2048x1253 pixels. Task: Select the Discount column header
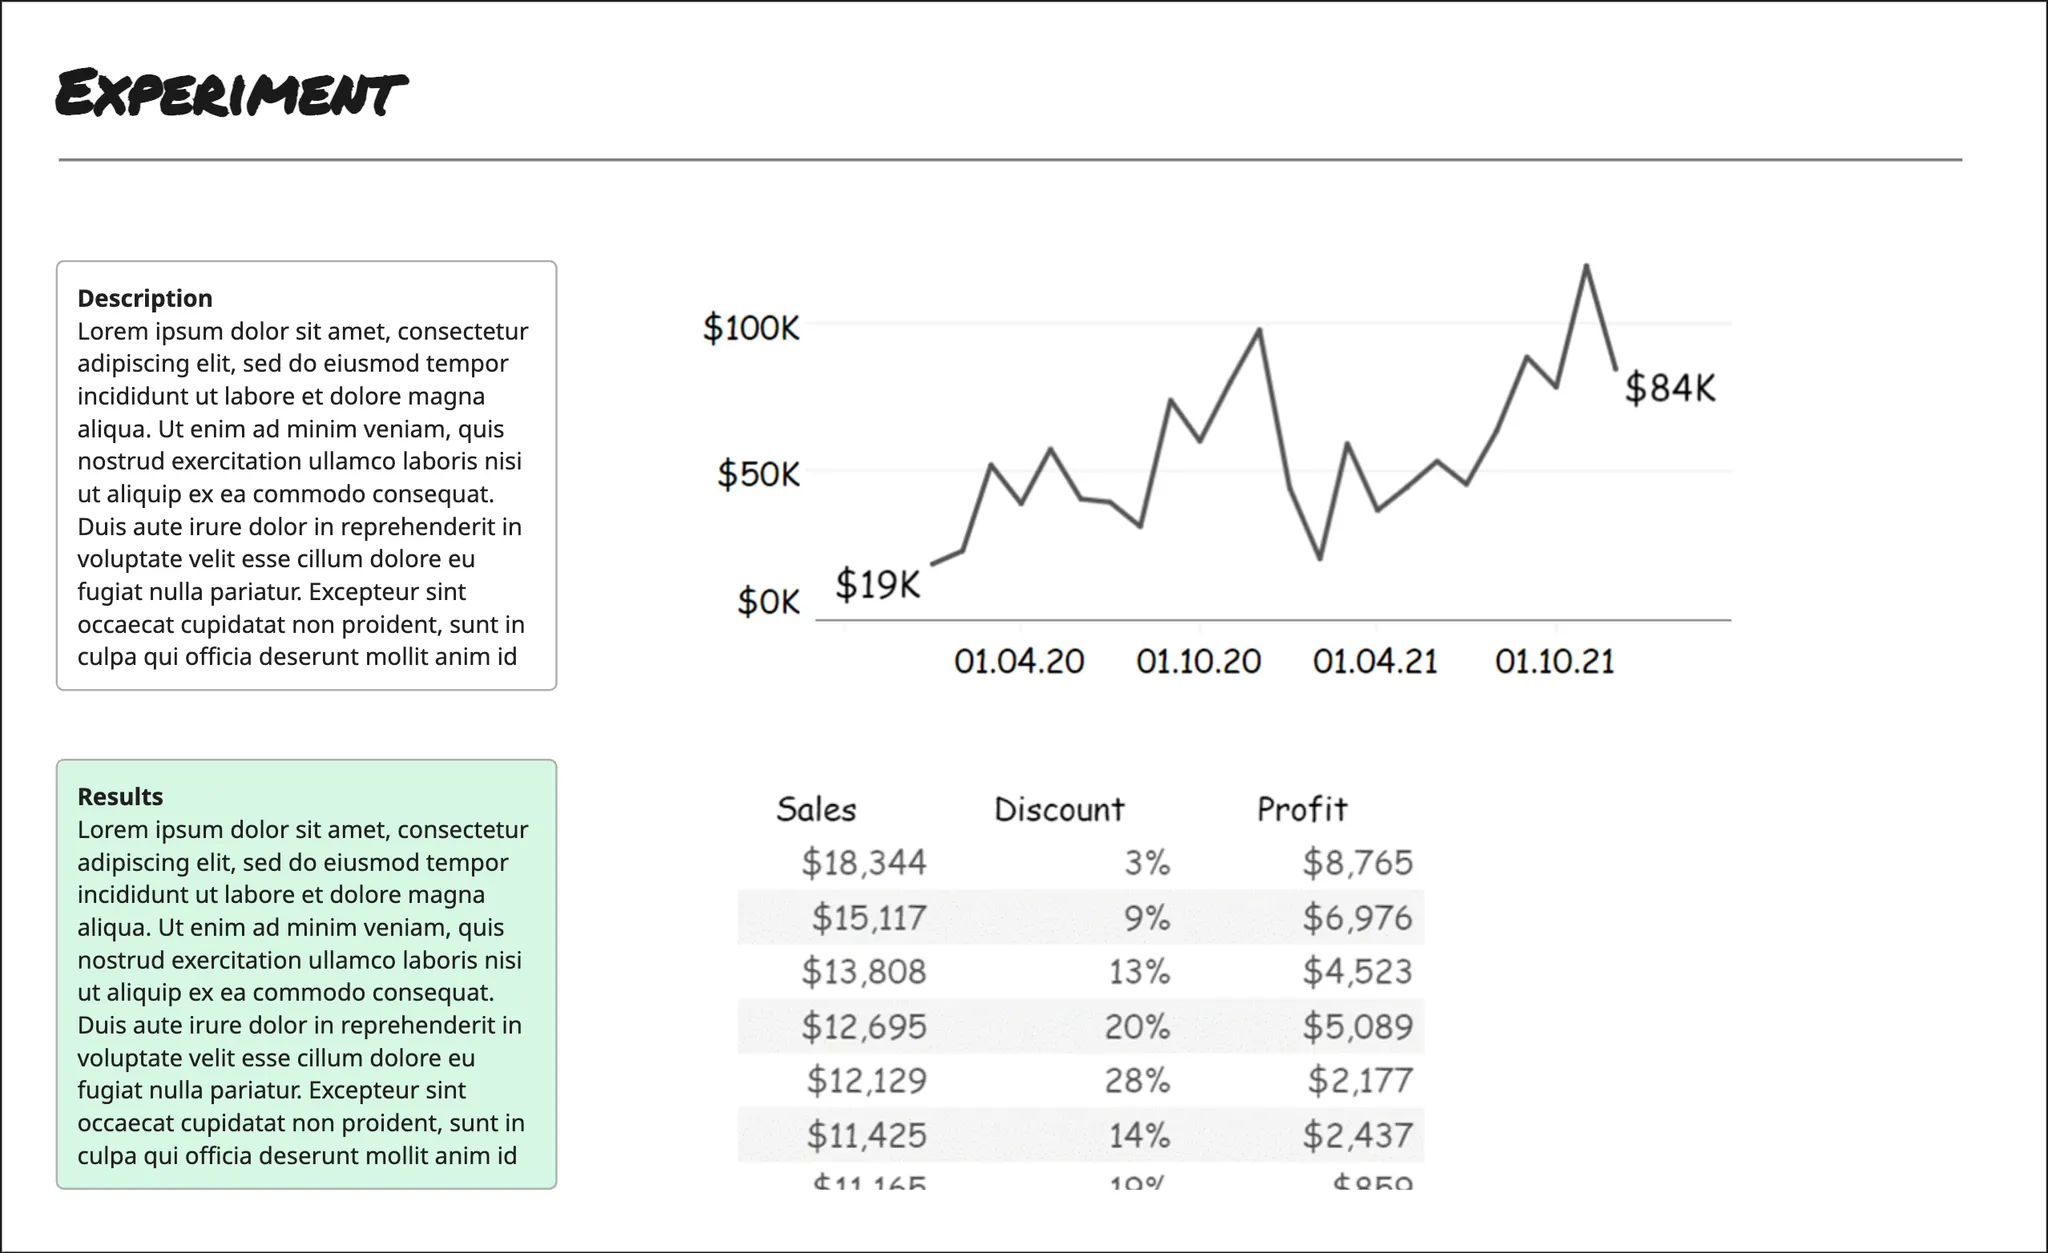[x=1058, y=809]
